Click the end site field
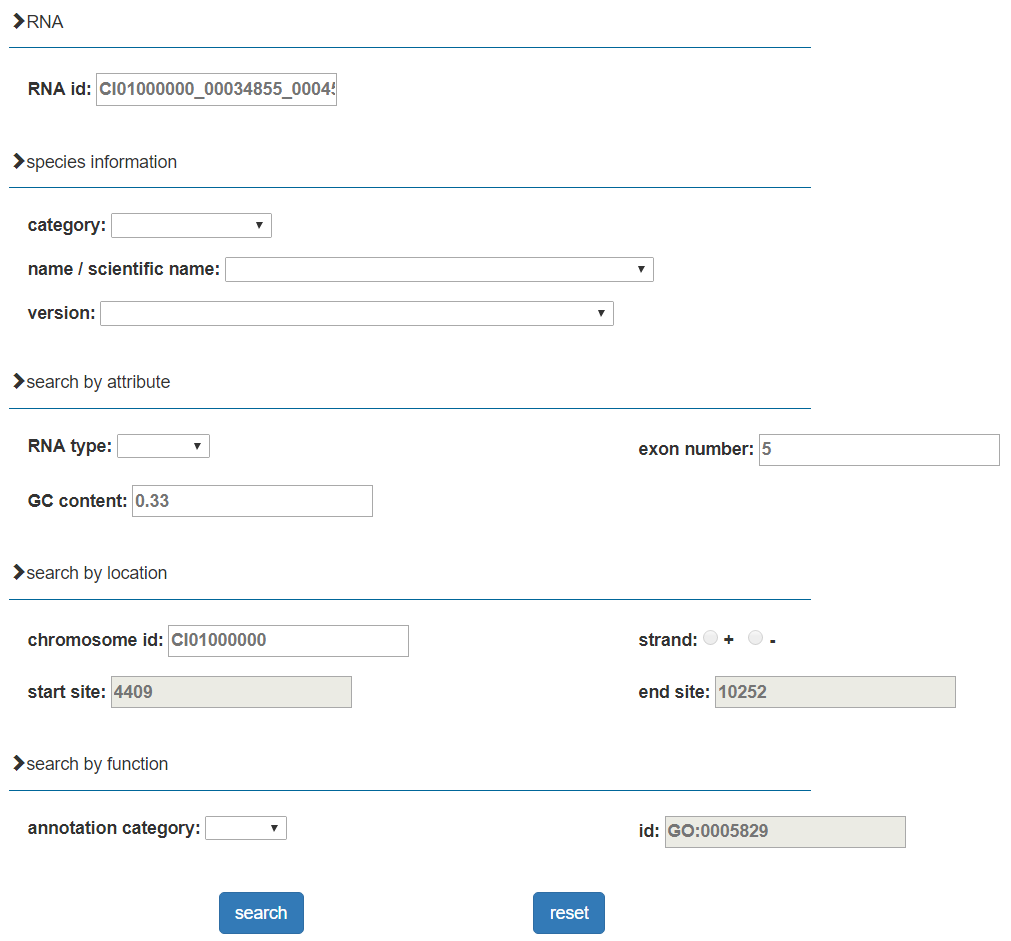 tap(835, 692)
